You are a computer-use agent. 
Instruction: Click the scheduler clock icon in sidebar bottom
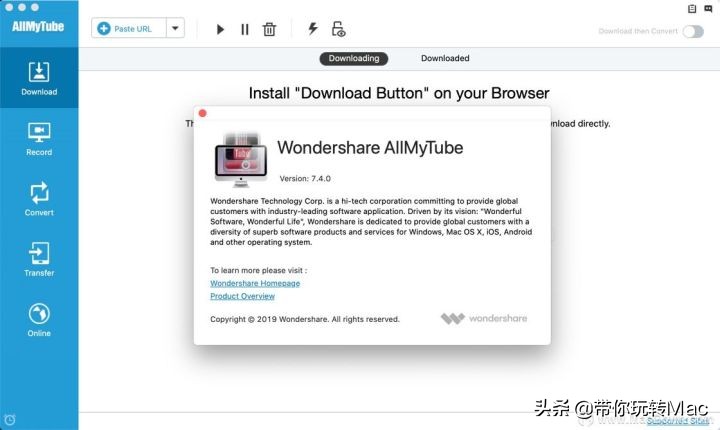[10, 419]
